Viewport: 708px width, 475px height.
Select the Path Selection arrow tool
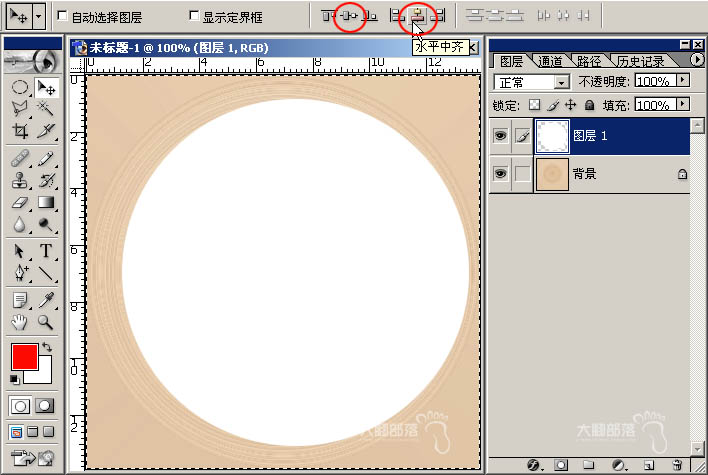[x=19, y=251]
